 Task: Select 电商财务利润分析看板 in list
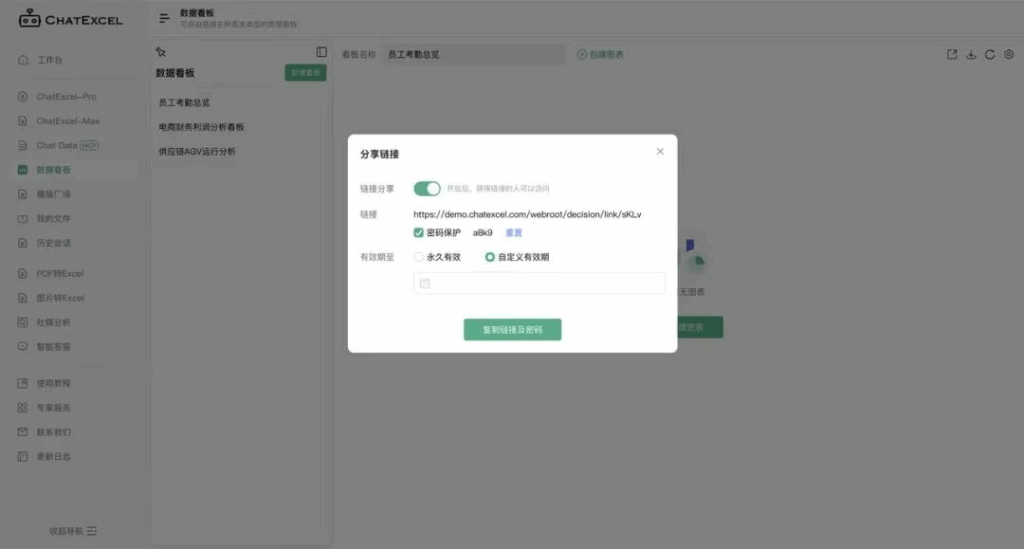coord(201,127)
